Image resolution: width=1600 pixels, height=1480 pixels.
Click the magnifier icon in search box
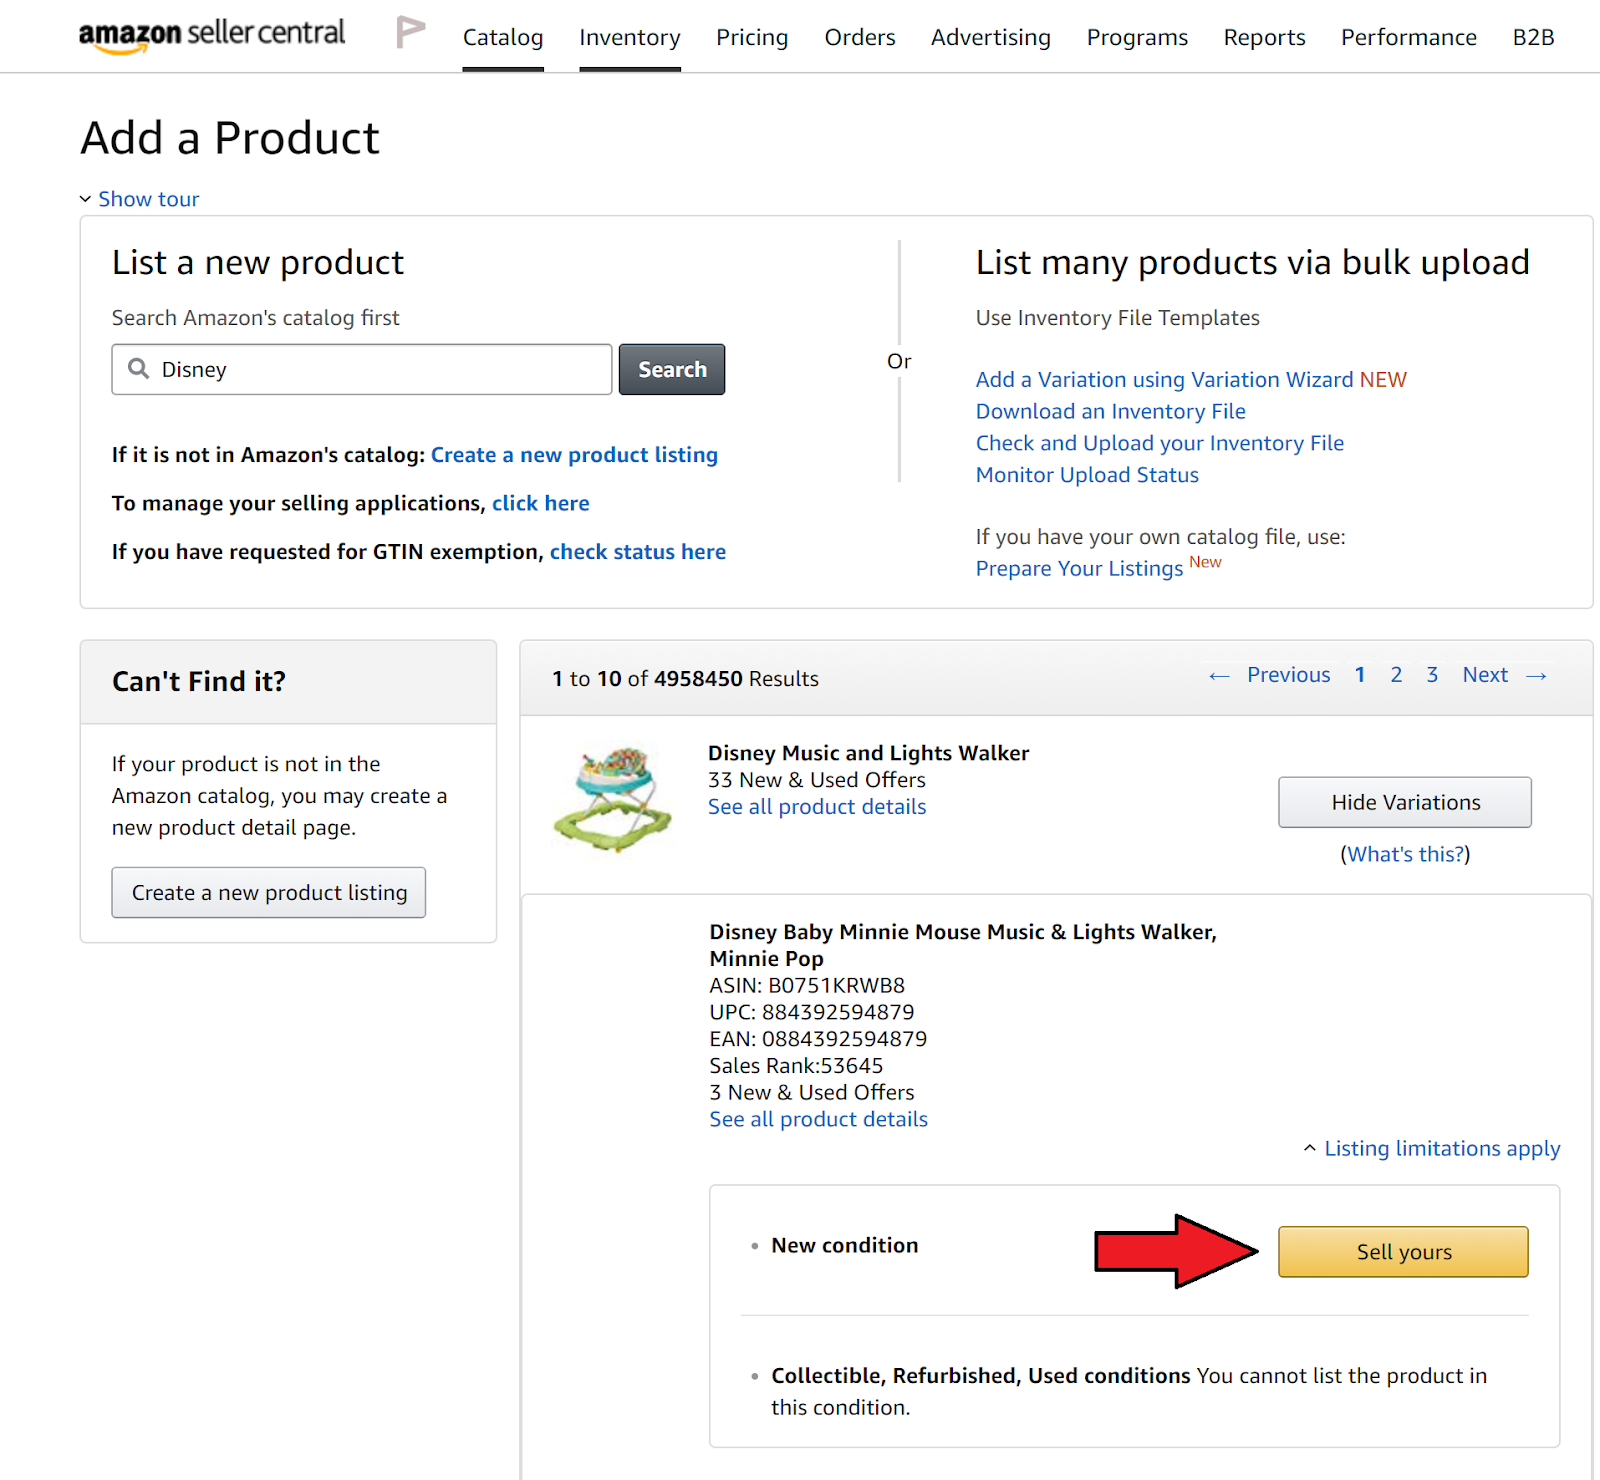(139, 369)
